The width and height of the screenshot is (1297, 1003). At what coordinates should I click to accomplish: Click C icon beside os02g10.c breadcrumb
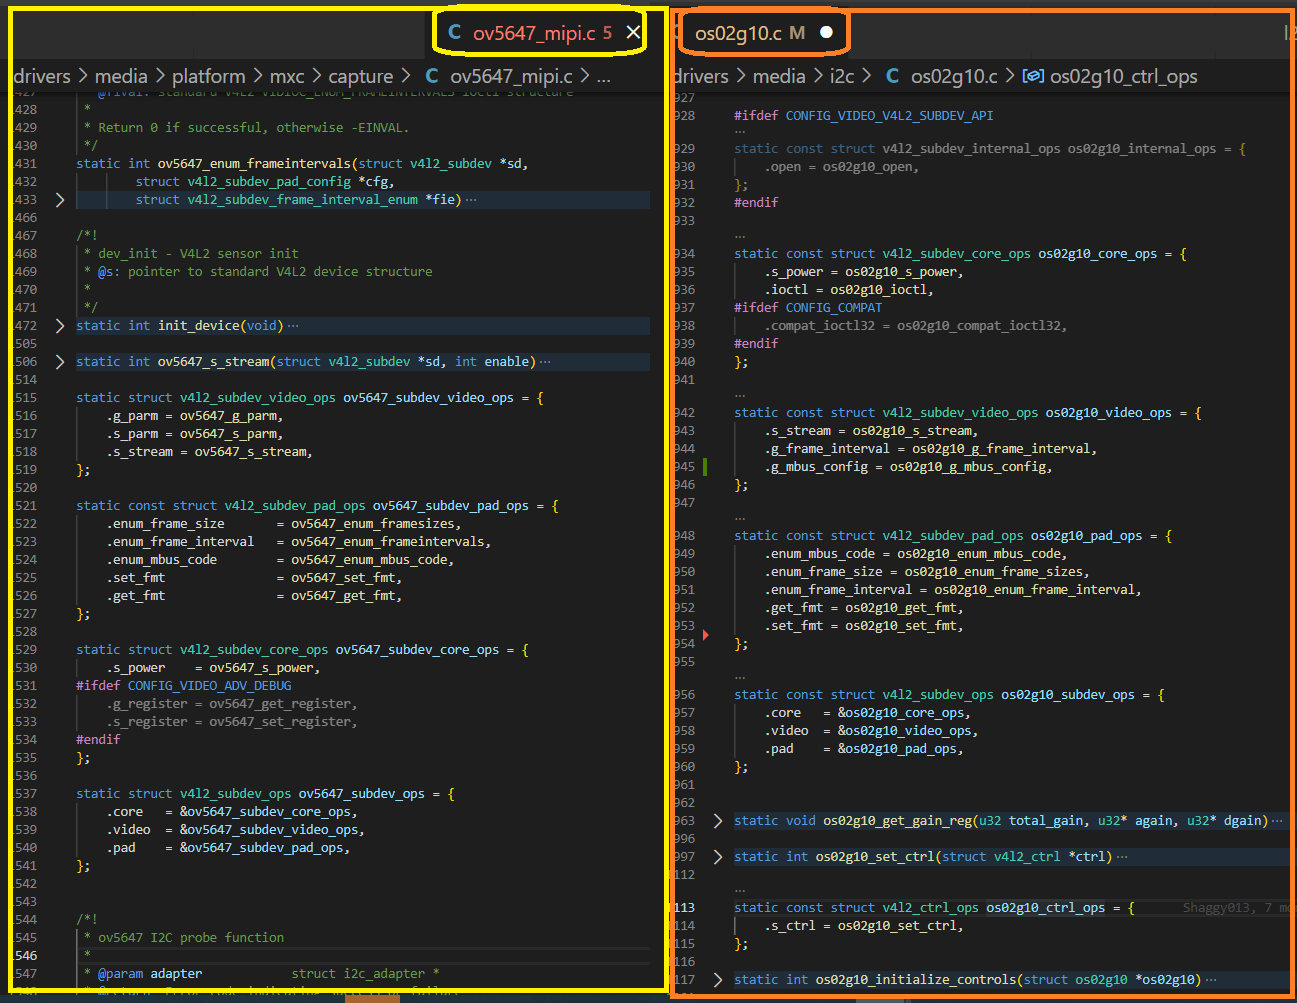pos(892,76)
